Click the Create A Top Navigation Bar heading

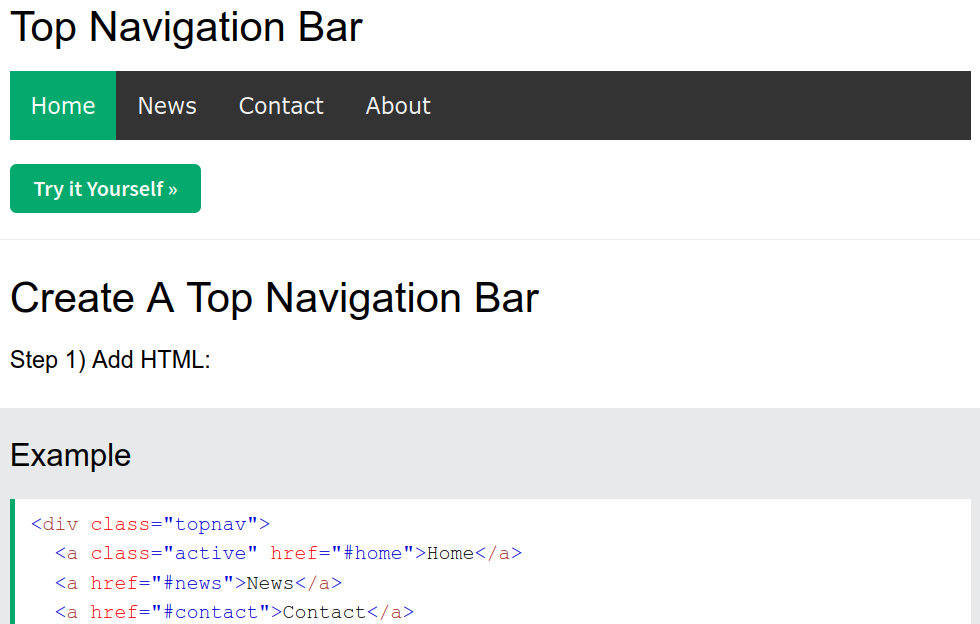[274, 298]
